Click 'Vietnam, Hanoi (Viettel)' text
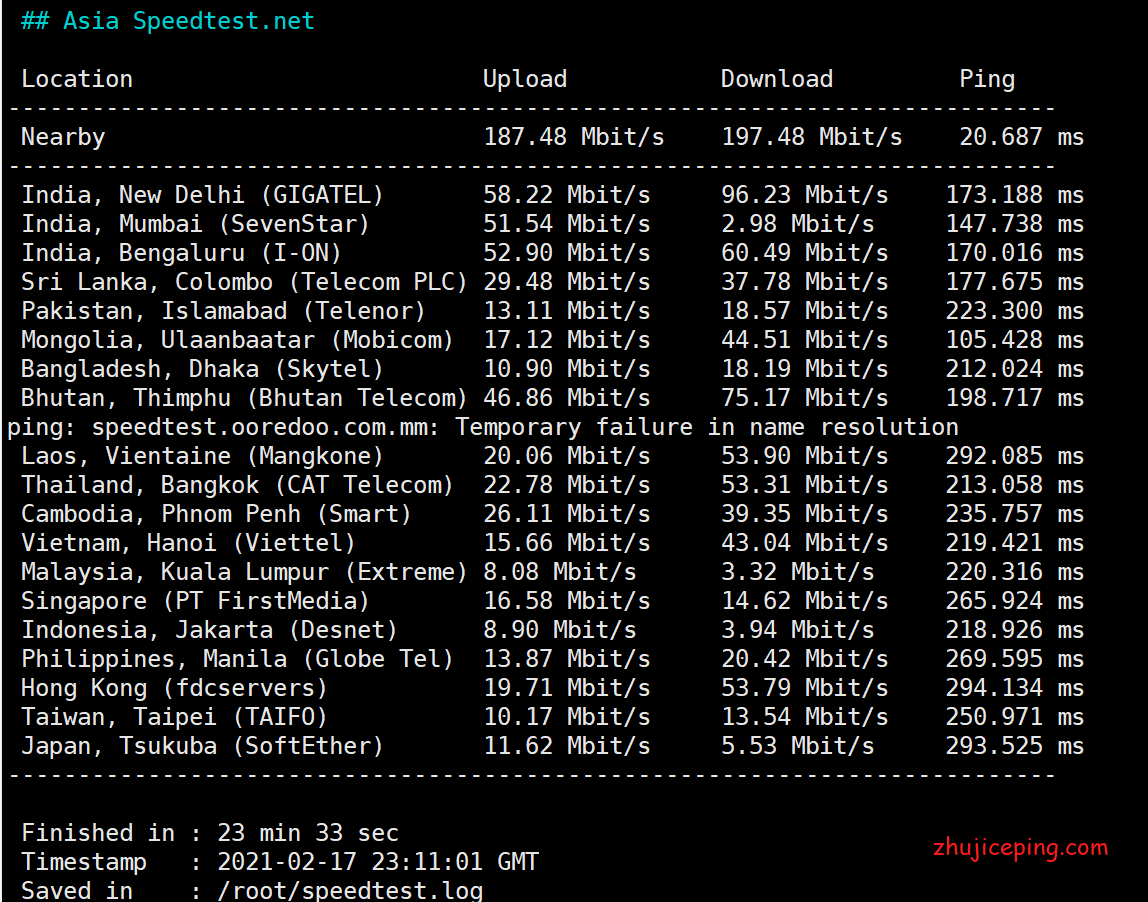 pyautogui.click(x=188, y=543)
